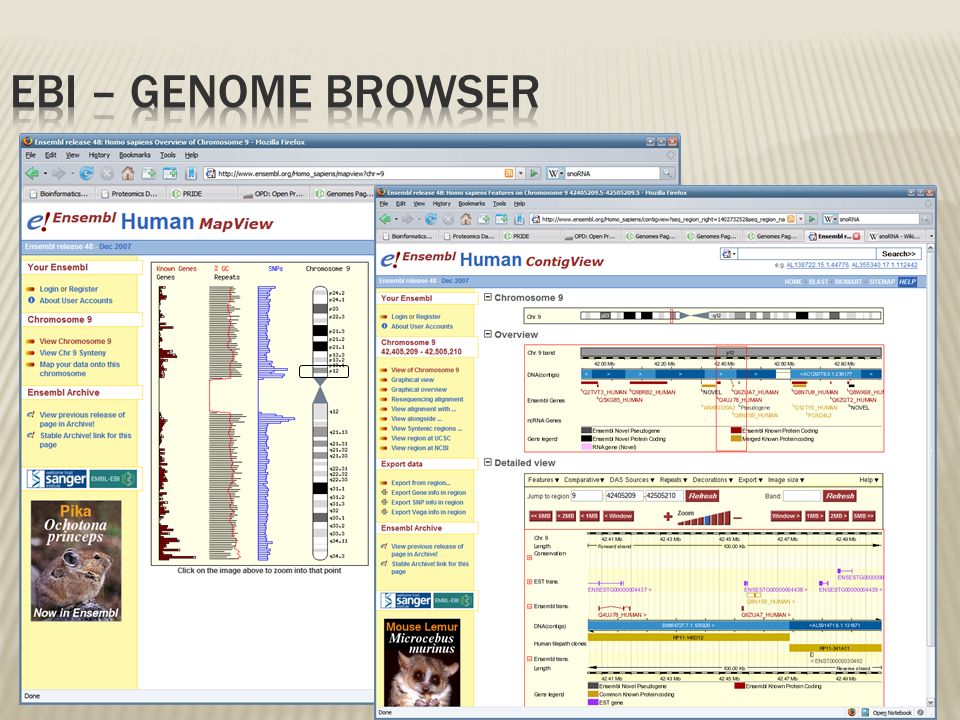Click the Band input field
The height and width of the screenshot is (720, 960).
(x=801, y=496)
